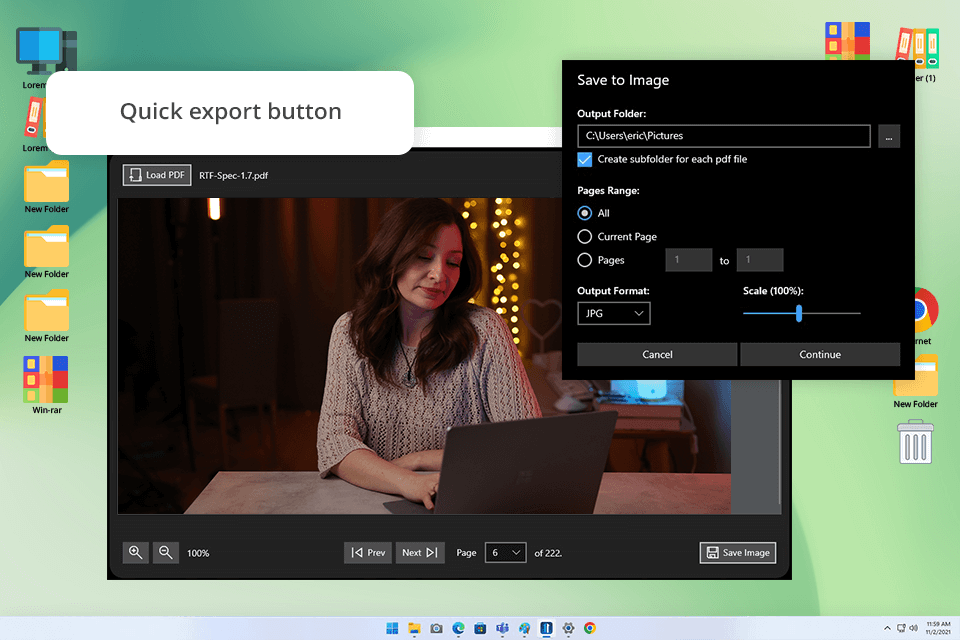Click the Output Folder path field
The height and width of the screenshot is (640, 960).
pos(723,136)
